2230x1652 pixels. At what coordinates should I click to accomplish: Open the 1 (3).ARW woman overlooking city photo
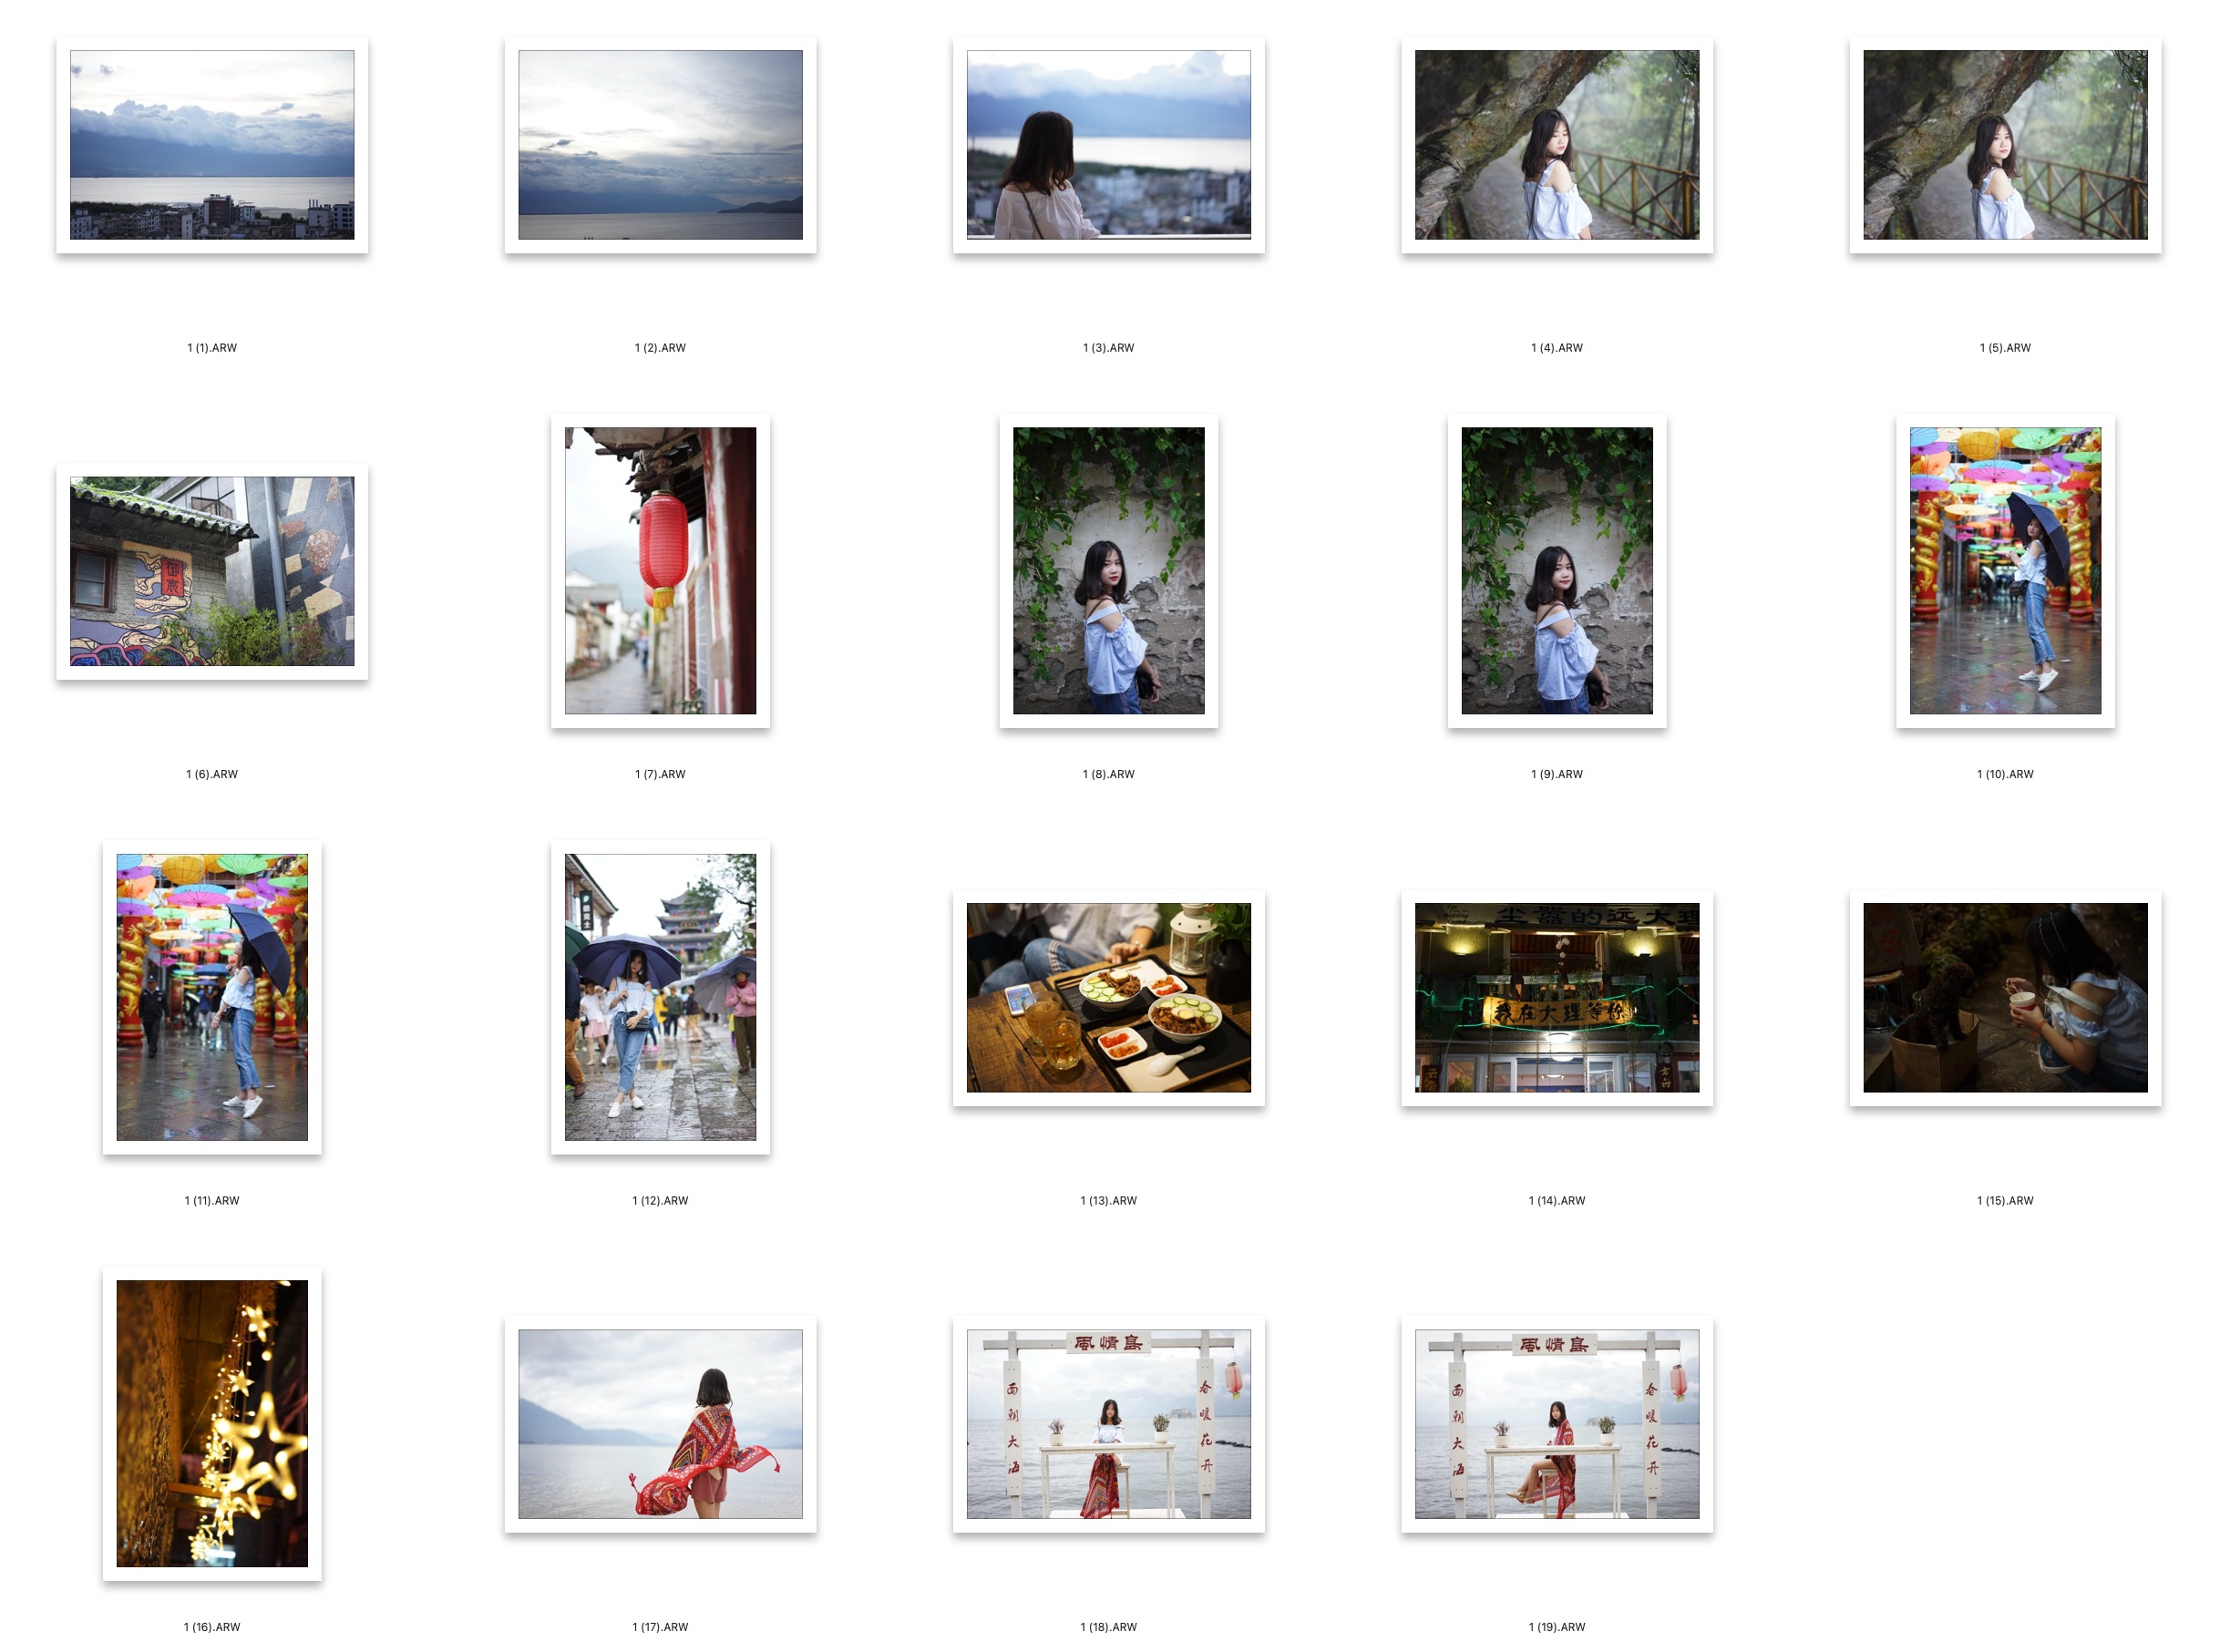(1108, 145)
